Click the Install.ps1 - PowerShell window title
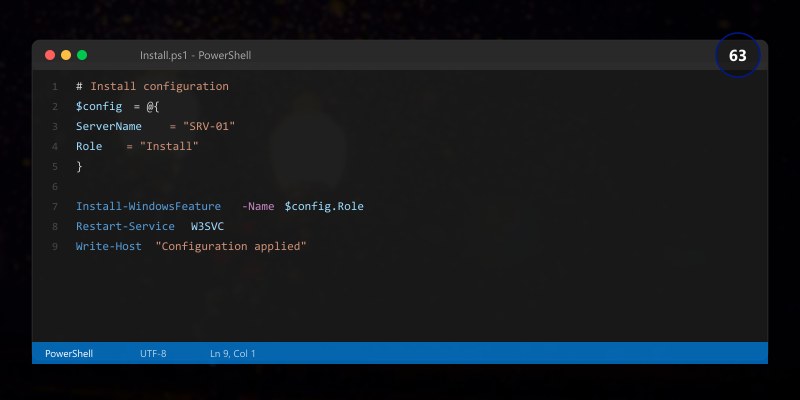 click(195, 55)
